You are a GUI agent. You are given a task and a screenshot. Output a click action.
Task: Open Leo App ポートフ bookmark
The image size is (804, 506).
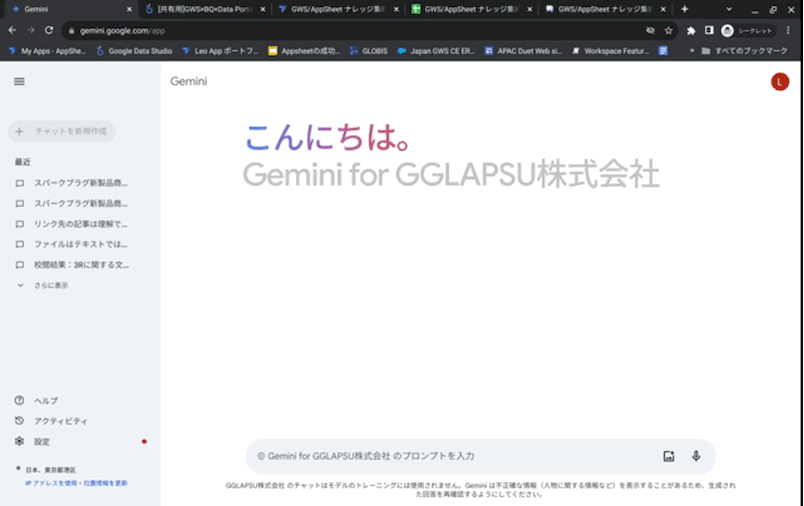pyautogui.click(x=220, y=51)
